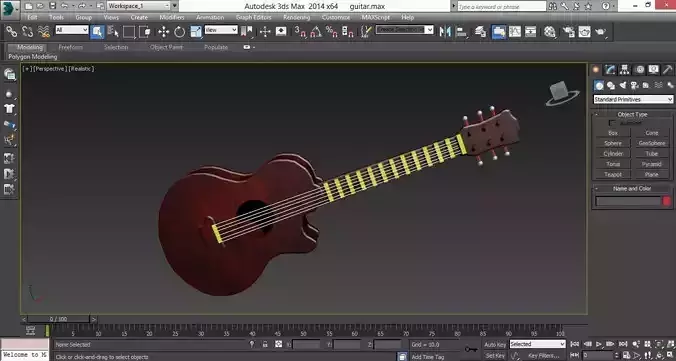Toggle 3D Snaps button
676x361 pixels.
(x=300, y=31)
